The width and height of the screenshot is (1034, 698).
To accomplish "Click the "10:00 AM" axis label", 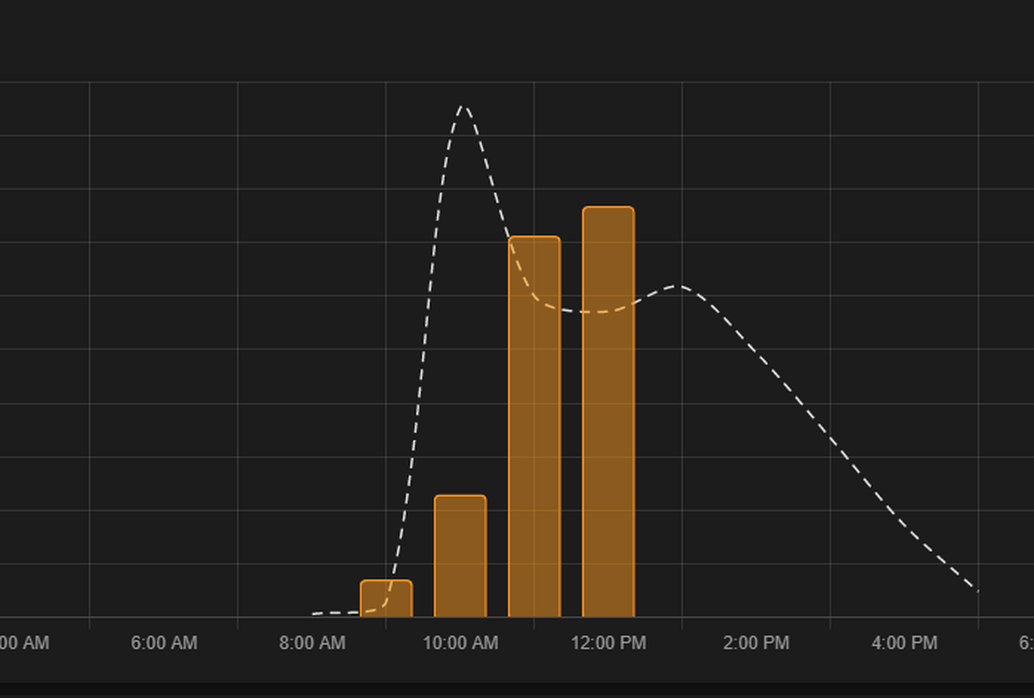I will (460, 643).
